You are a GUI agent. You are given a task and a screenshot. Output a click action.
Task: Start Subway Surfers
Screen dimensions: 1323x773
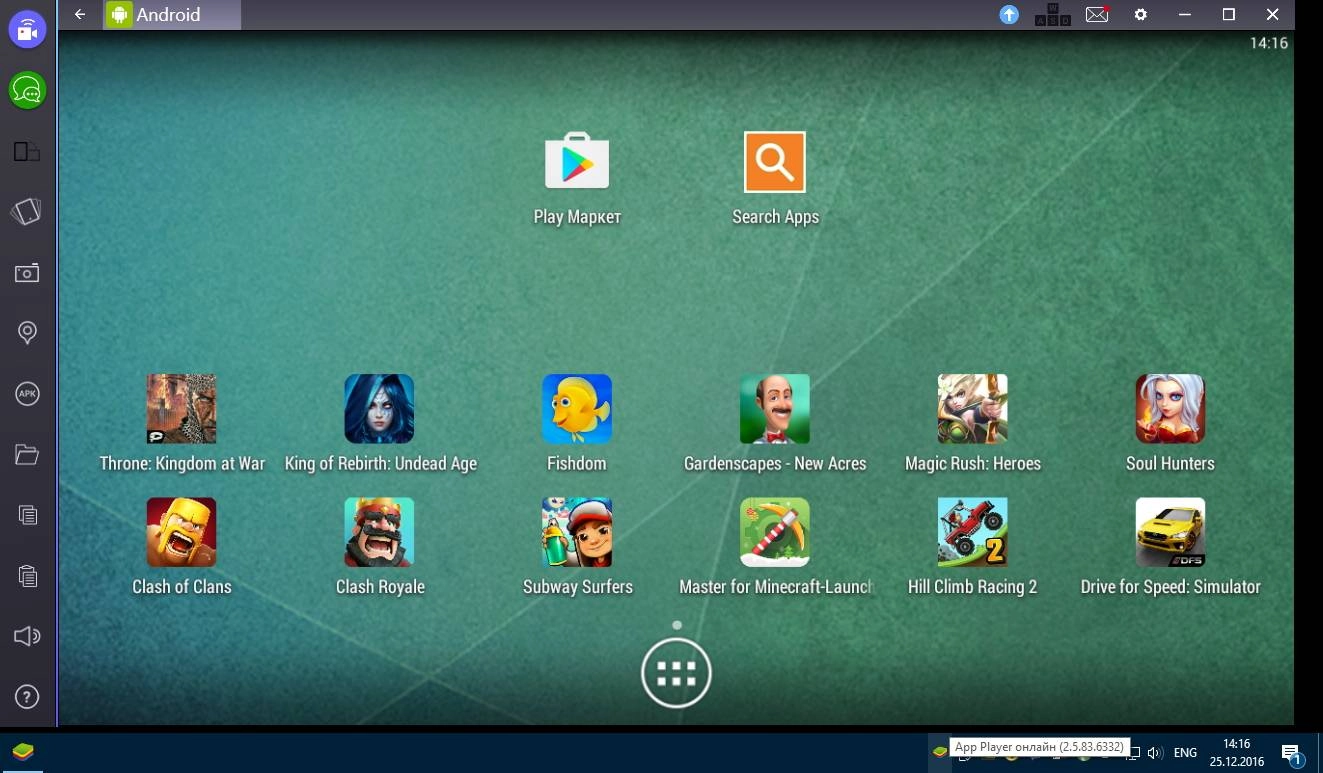coord(577,532)
